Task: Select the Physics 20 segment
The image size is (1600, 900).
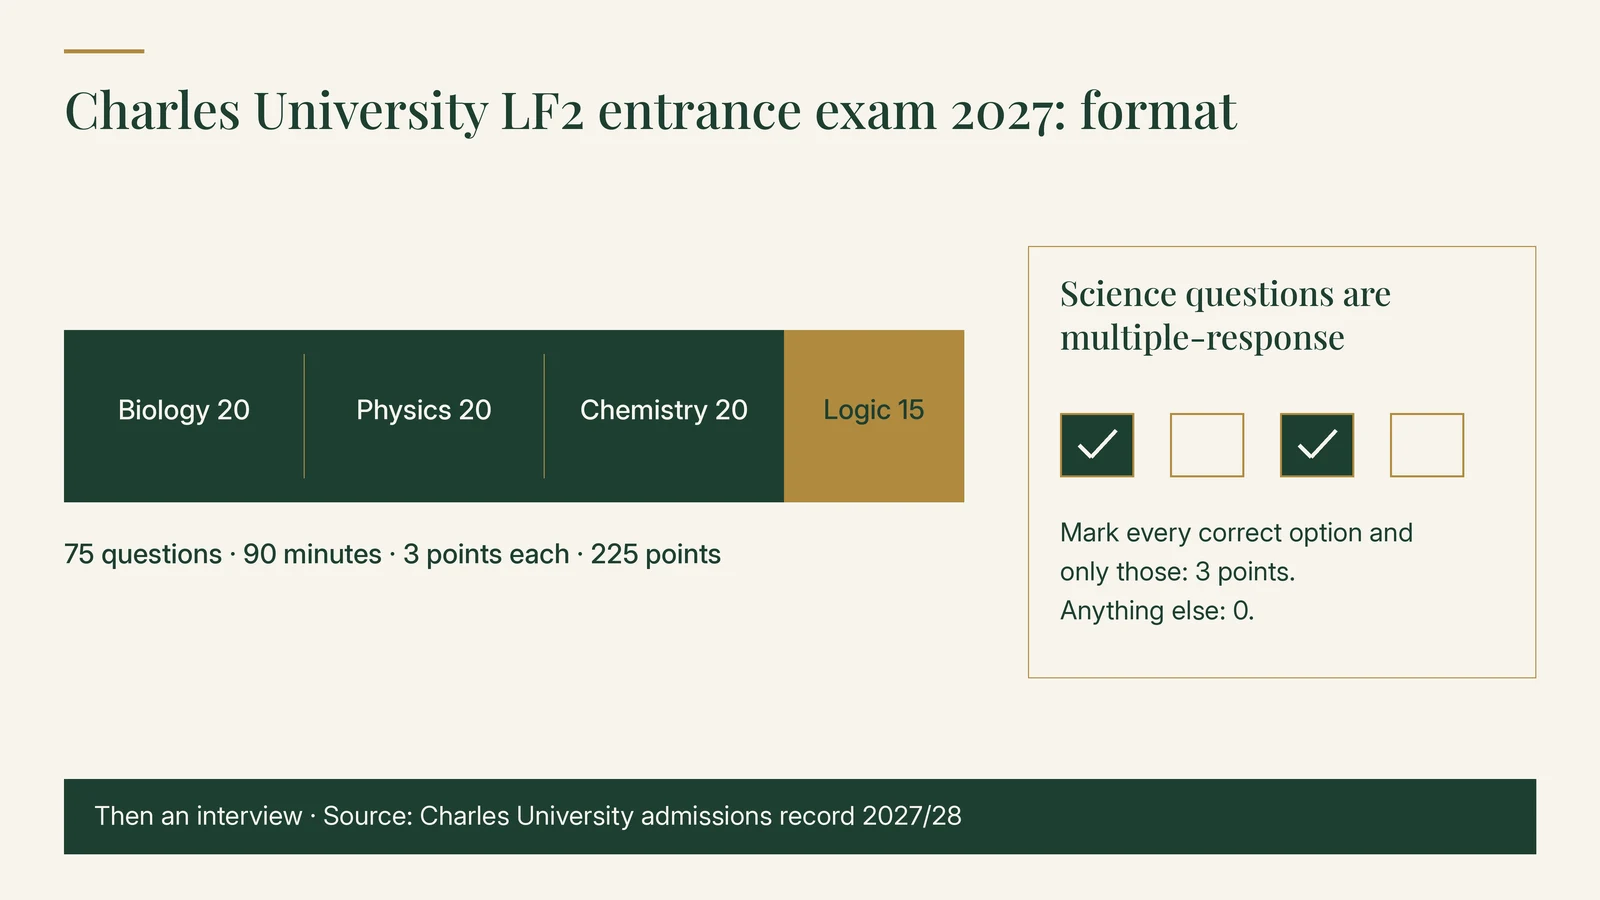Action: [424, 416]
